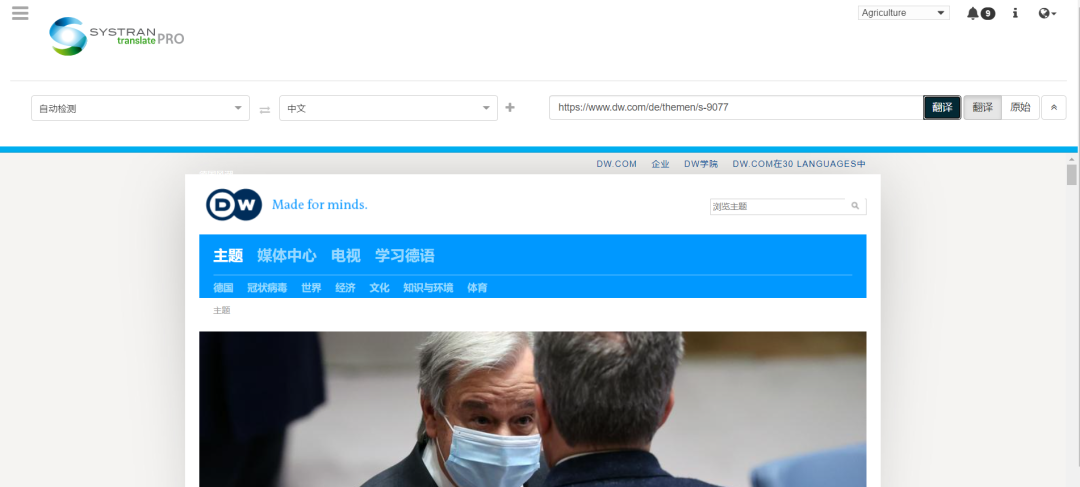Viewport: 1080px width, 487px height.
Task: Open the 德国 submenu item
Action: [223, 288]
